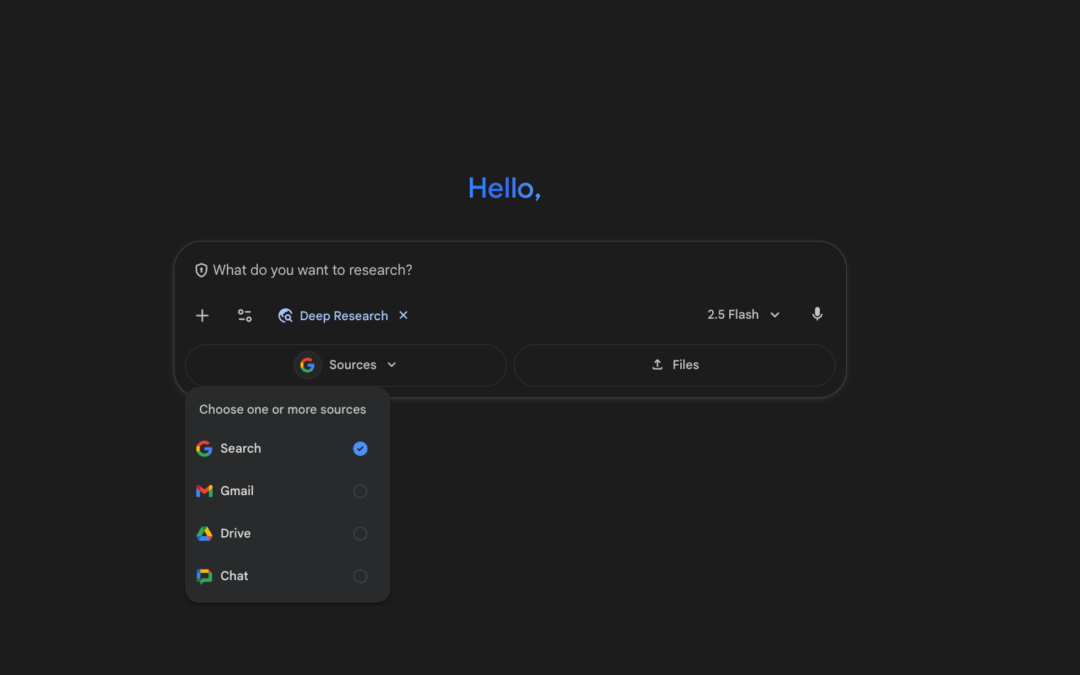Viewport: 1080px width, 675px height.
Task: Click the Files button
Action: tap(675, 364)
